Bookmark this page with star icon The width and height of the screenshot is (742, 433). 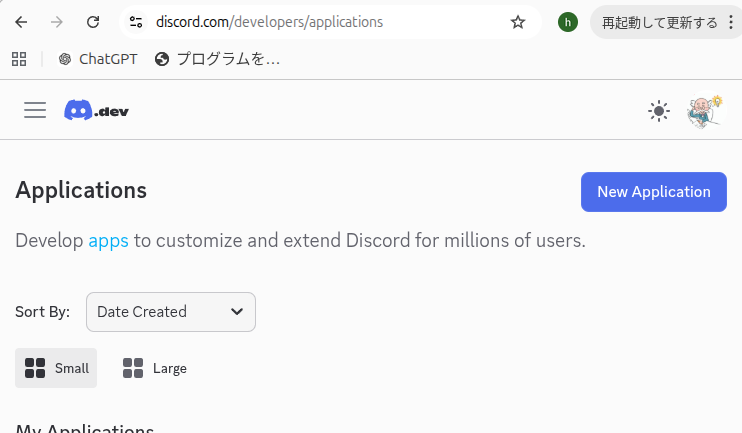coord(518,22)
